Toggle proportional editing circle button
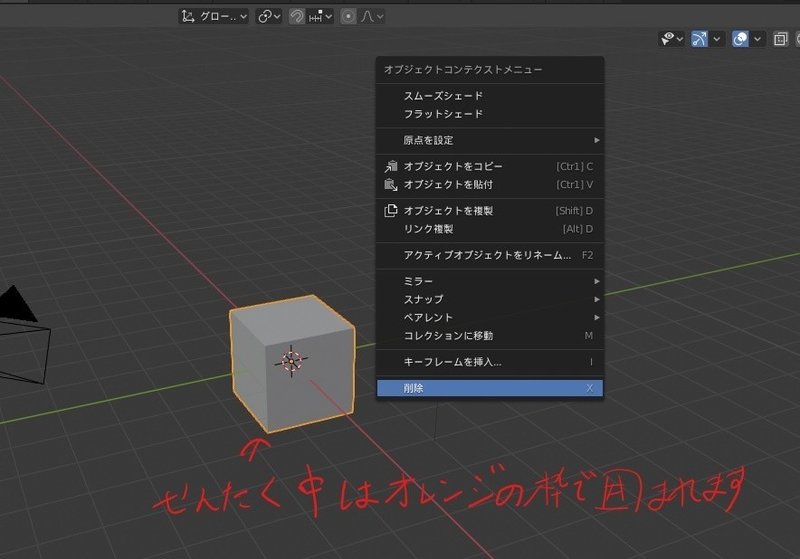 [x=348, y=16]
